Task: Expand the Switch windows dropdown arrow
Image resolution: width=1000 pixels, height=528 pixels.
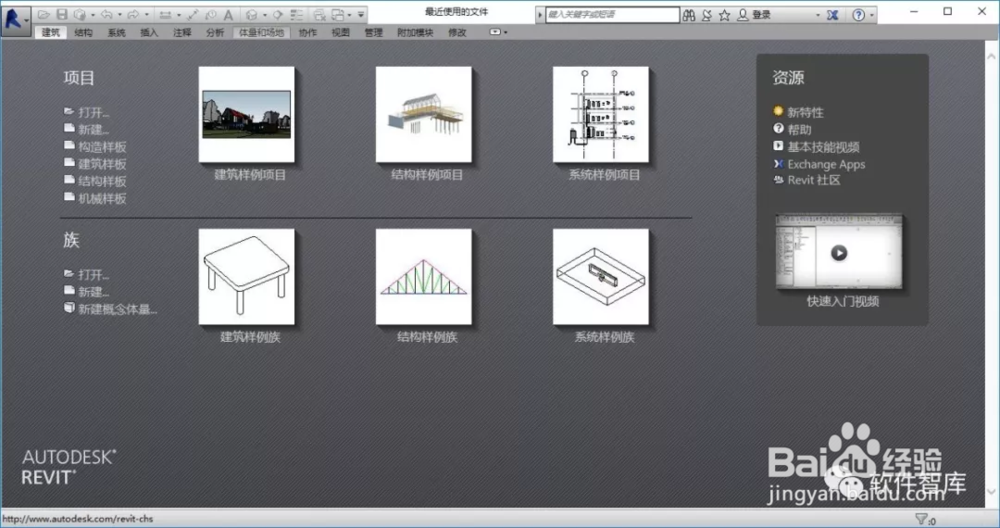Action: [349, 15]
